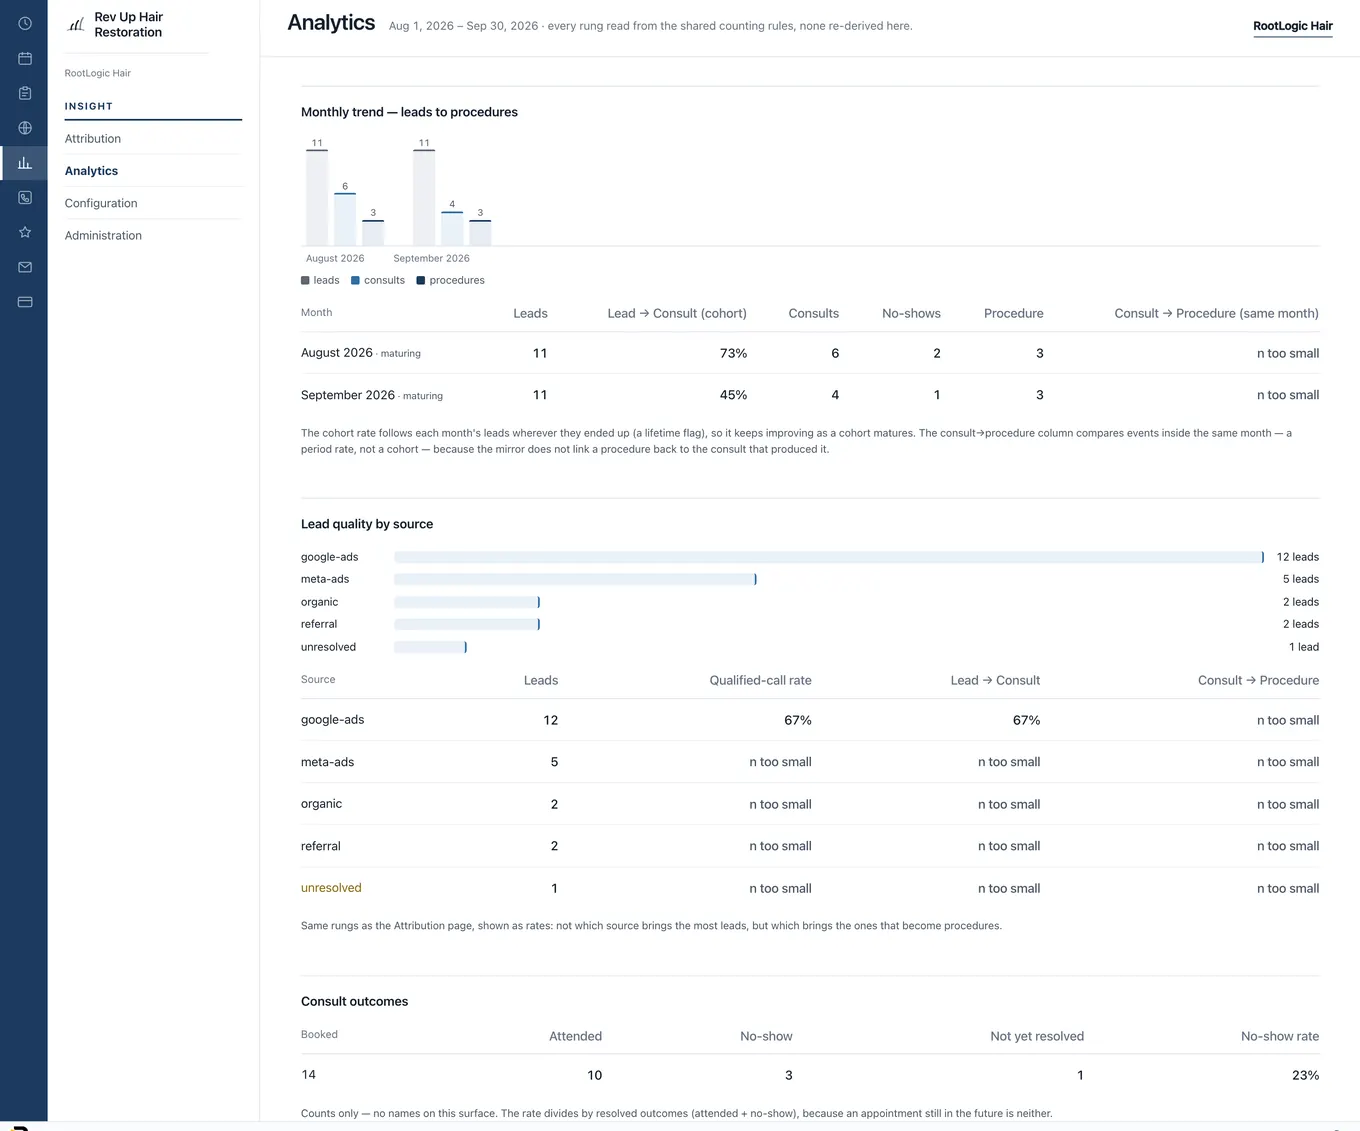Click the meta-ads lead quality bar
The height and width of the screenshot is (1131, 1360).
(x=575, y=579)
